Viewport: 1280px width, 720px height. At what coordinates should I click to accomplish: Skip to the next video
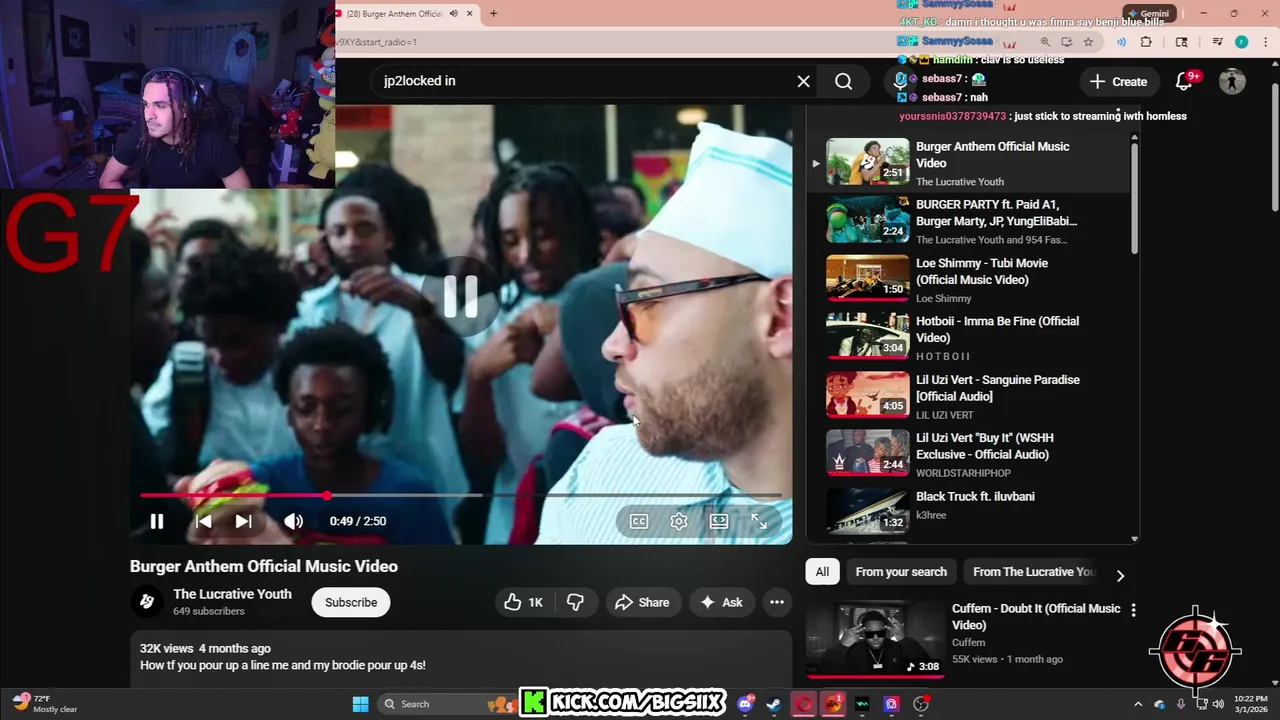tap(243, 521)
